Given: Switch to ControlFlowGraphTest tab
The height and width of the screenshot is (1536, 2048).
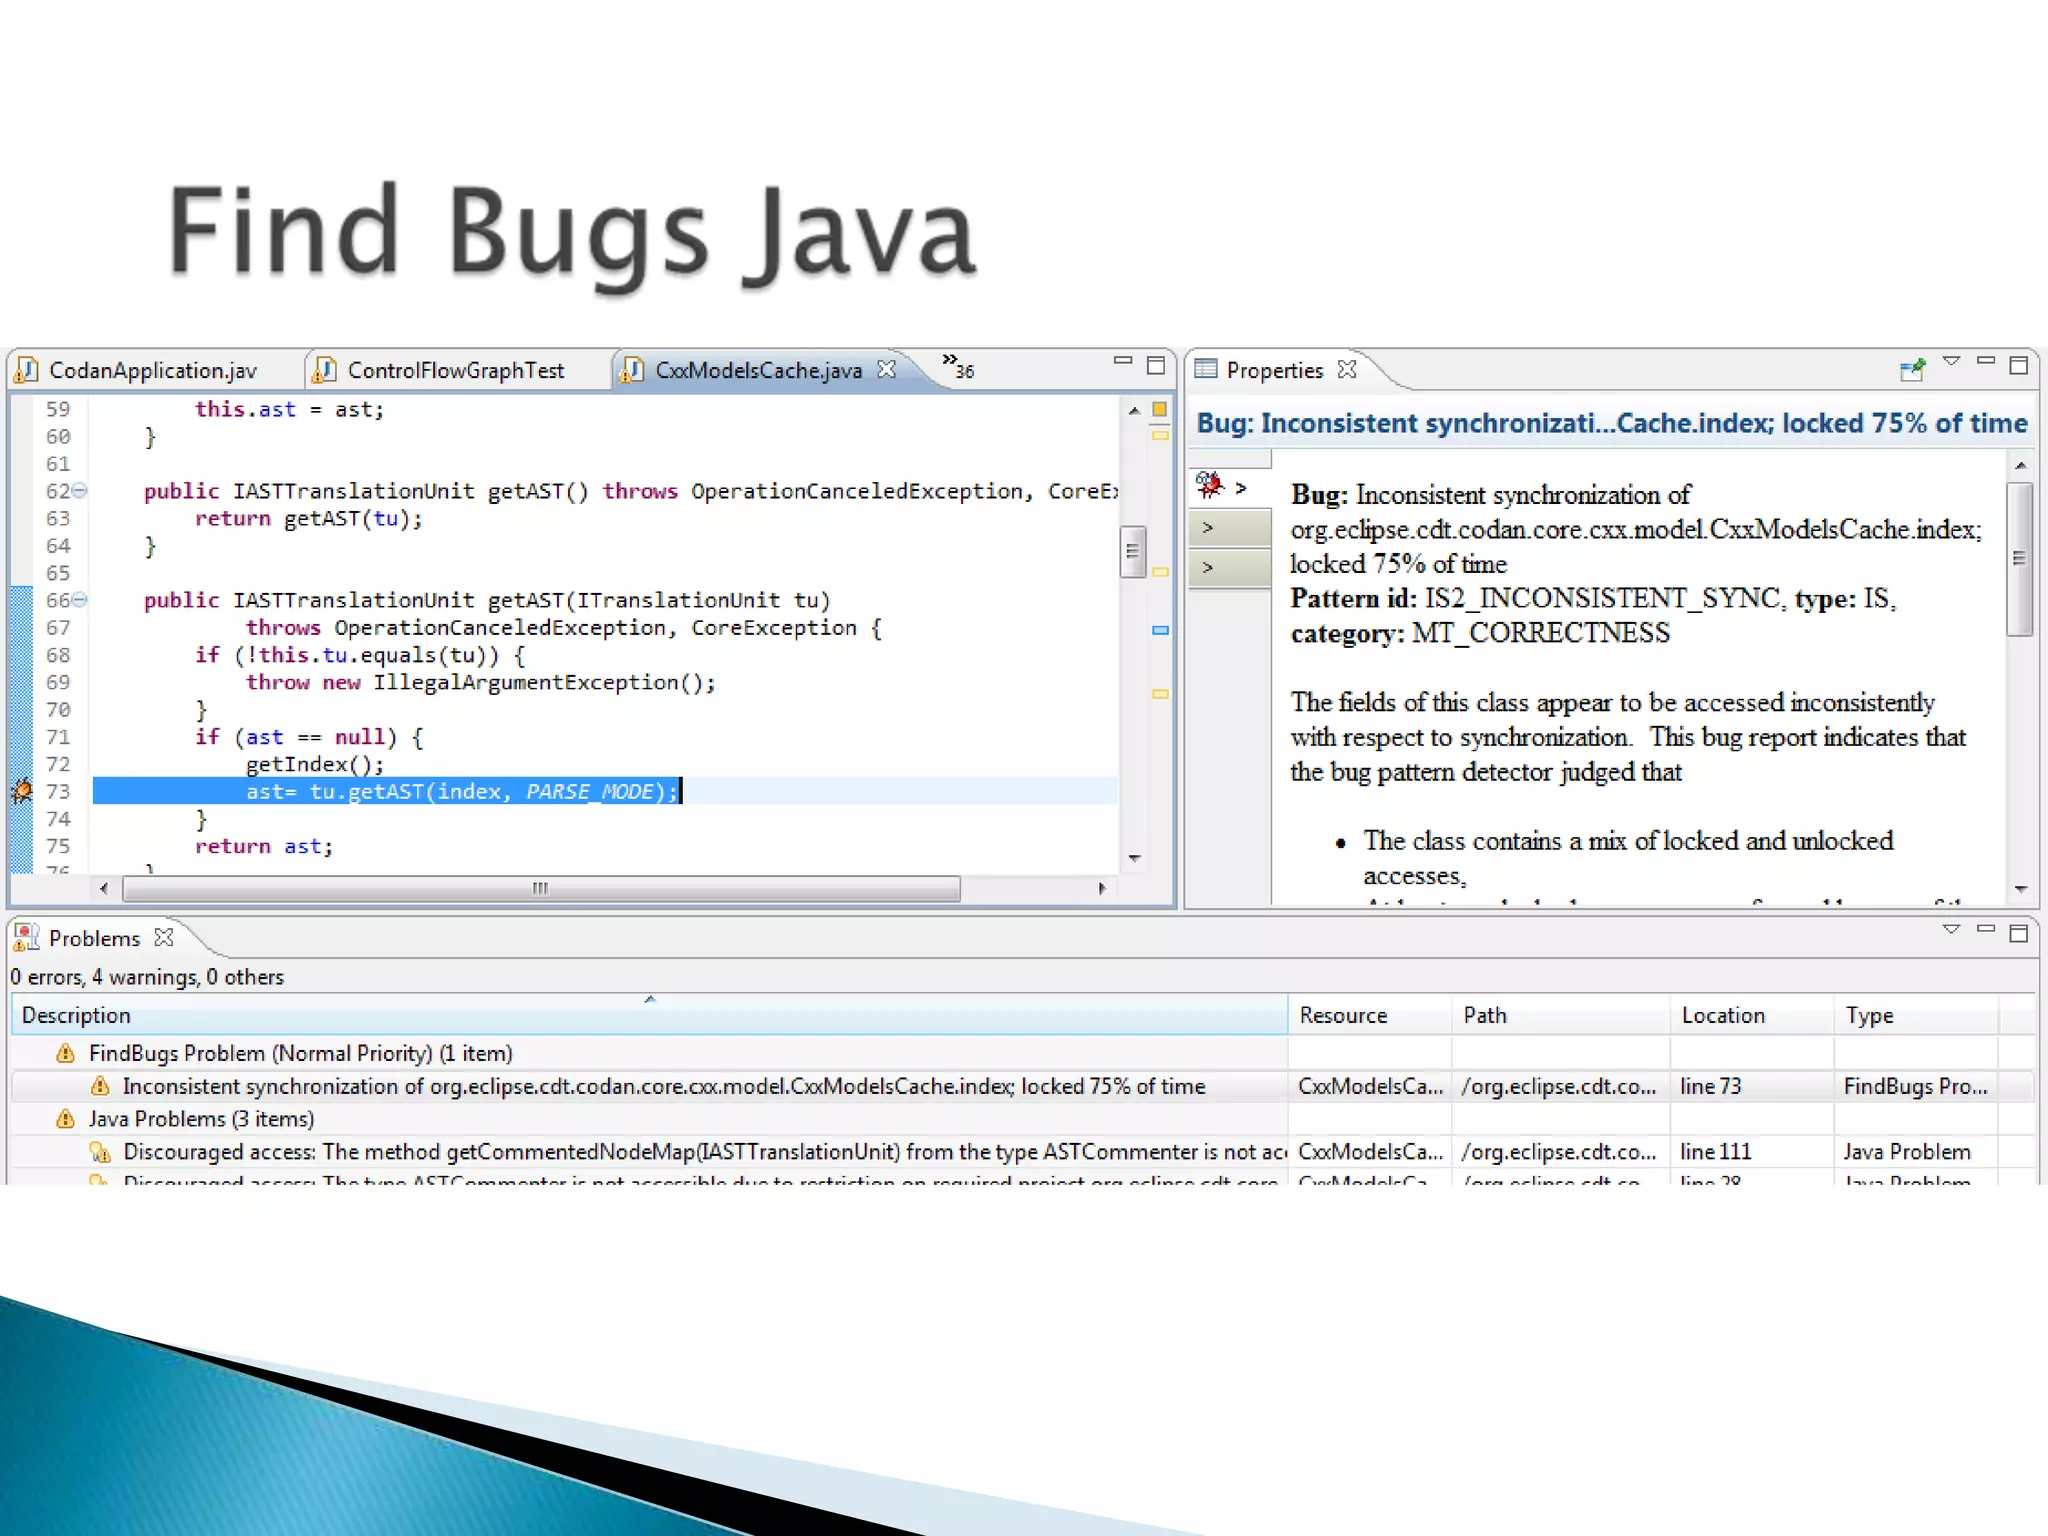Looking at the screenshot, I should point(455,370).
